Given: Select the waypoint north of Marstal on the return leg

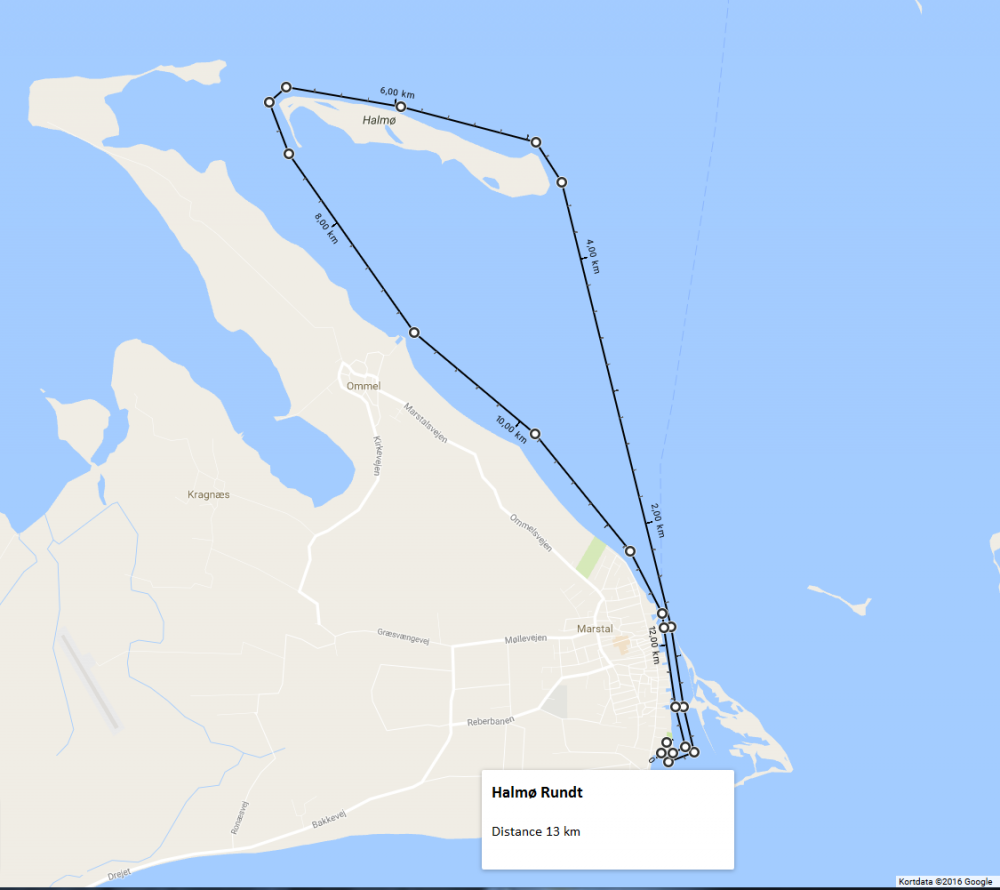Looking at the screenshot, I should [630, 551].
